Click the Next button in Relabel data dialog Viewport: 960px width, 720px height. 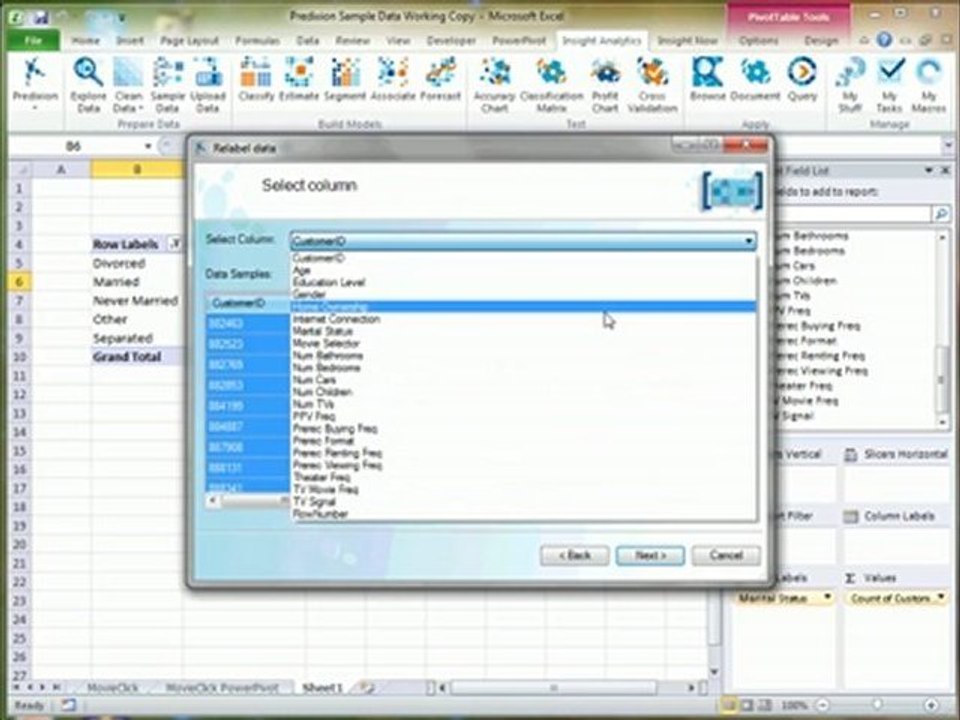pyautogui.click(x=650, y=555)
